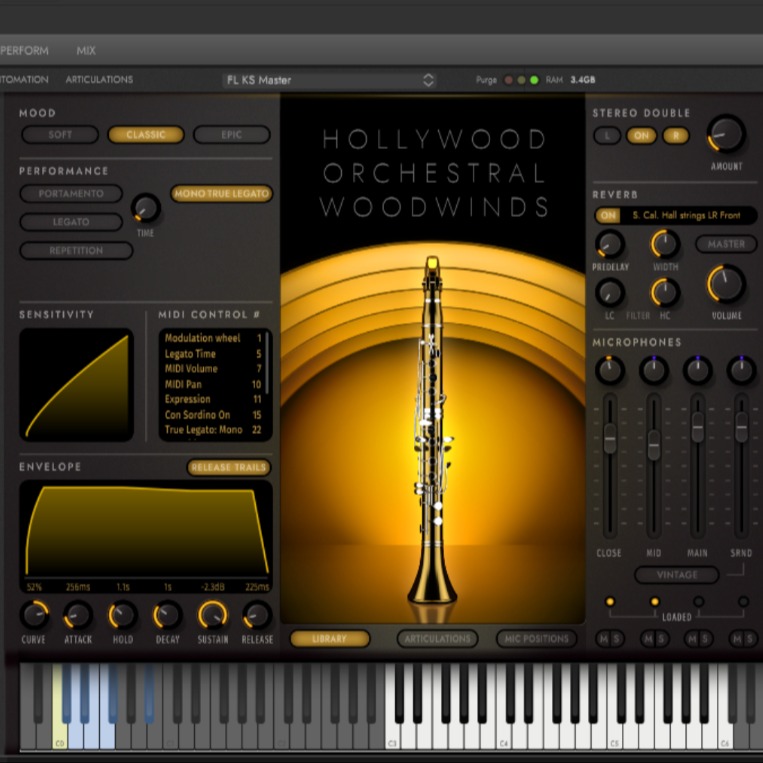Open the Articulations menu in top bar

pos(99,80)
